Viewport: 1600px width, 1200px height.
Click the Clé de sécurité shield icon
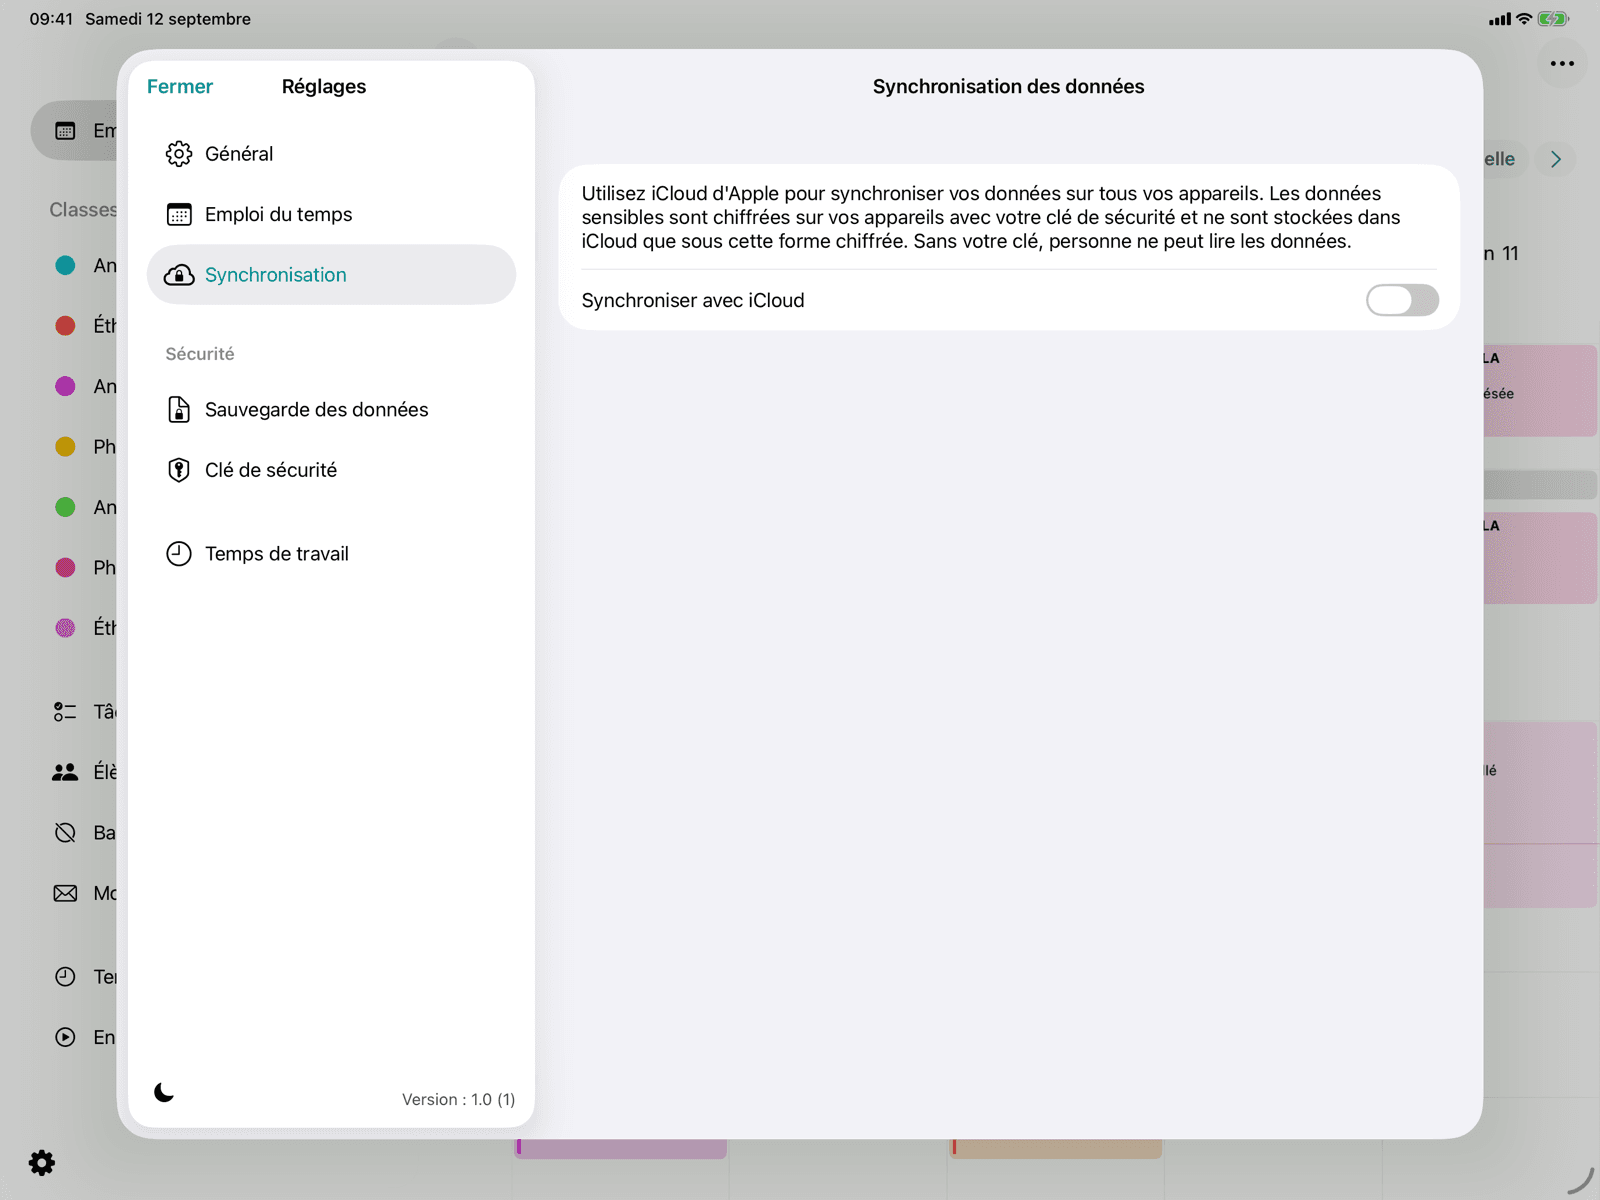pyautogui.click(x=179, y=470)
